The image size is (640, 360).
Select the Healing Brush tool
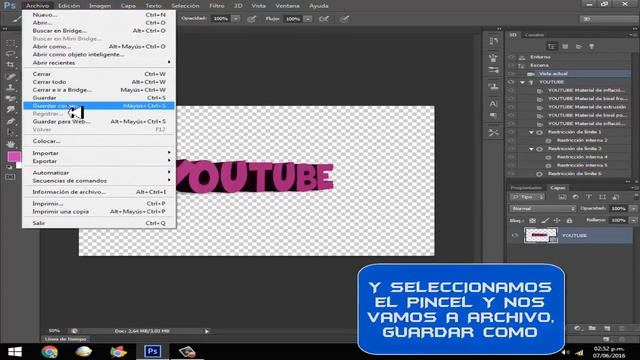(x=11, y=76)
